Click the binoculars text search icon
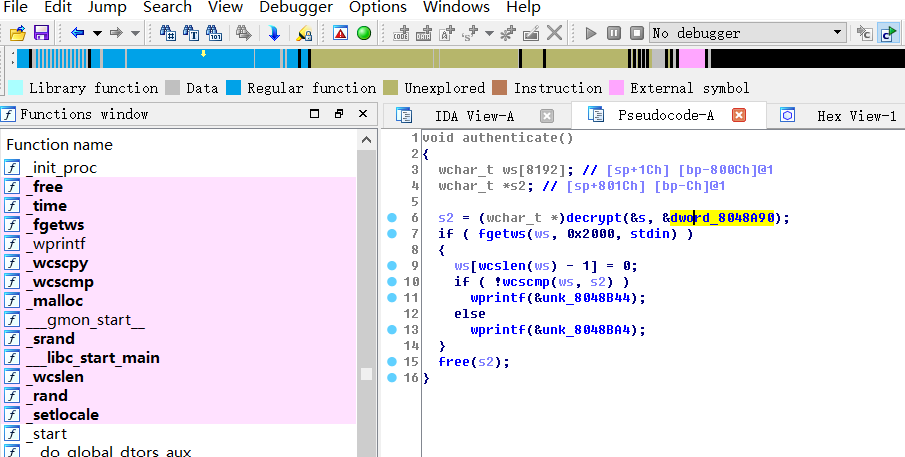The height and width of the screenshot is (457, 905). pos(191,33)
